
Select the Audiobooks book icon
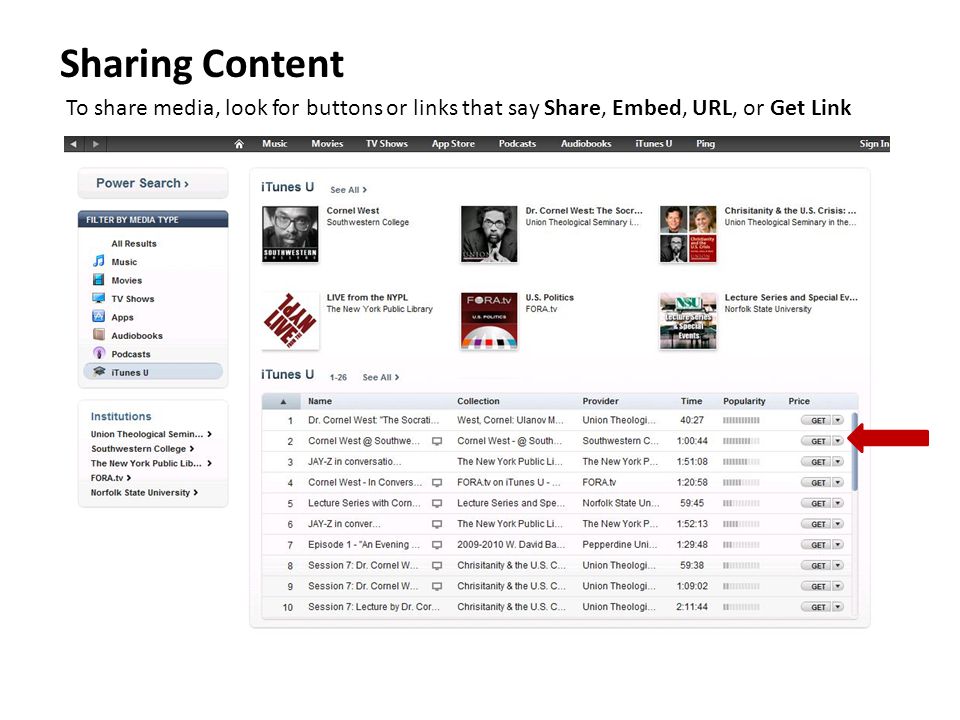coord(99,334)
